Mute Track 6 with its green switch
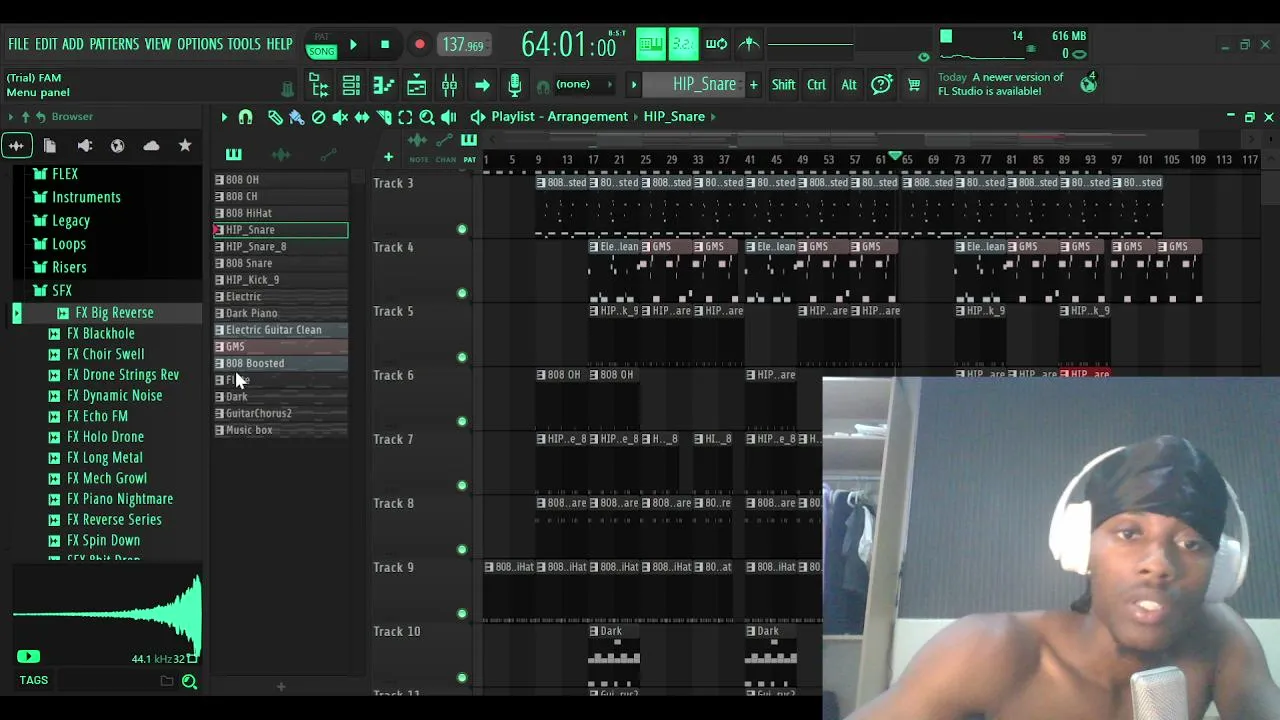The height and width of the screenshot is (720, 1280). [x=462, y=421]
